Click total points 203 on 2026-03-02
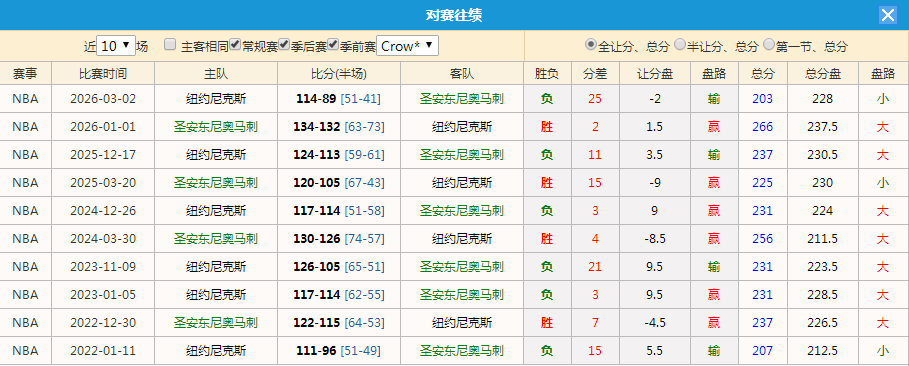 click(x=763, y=99)
